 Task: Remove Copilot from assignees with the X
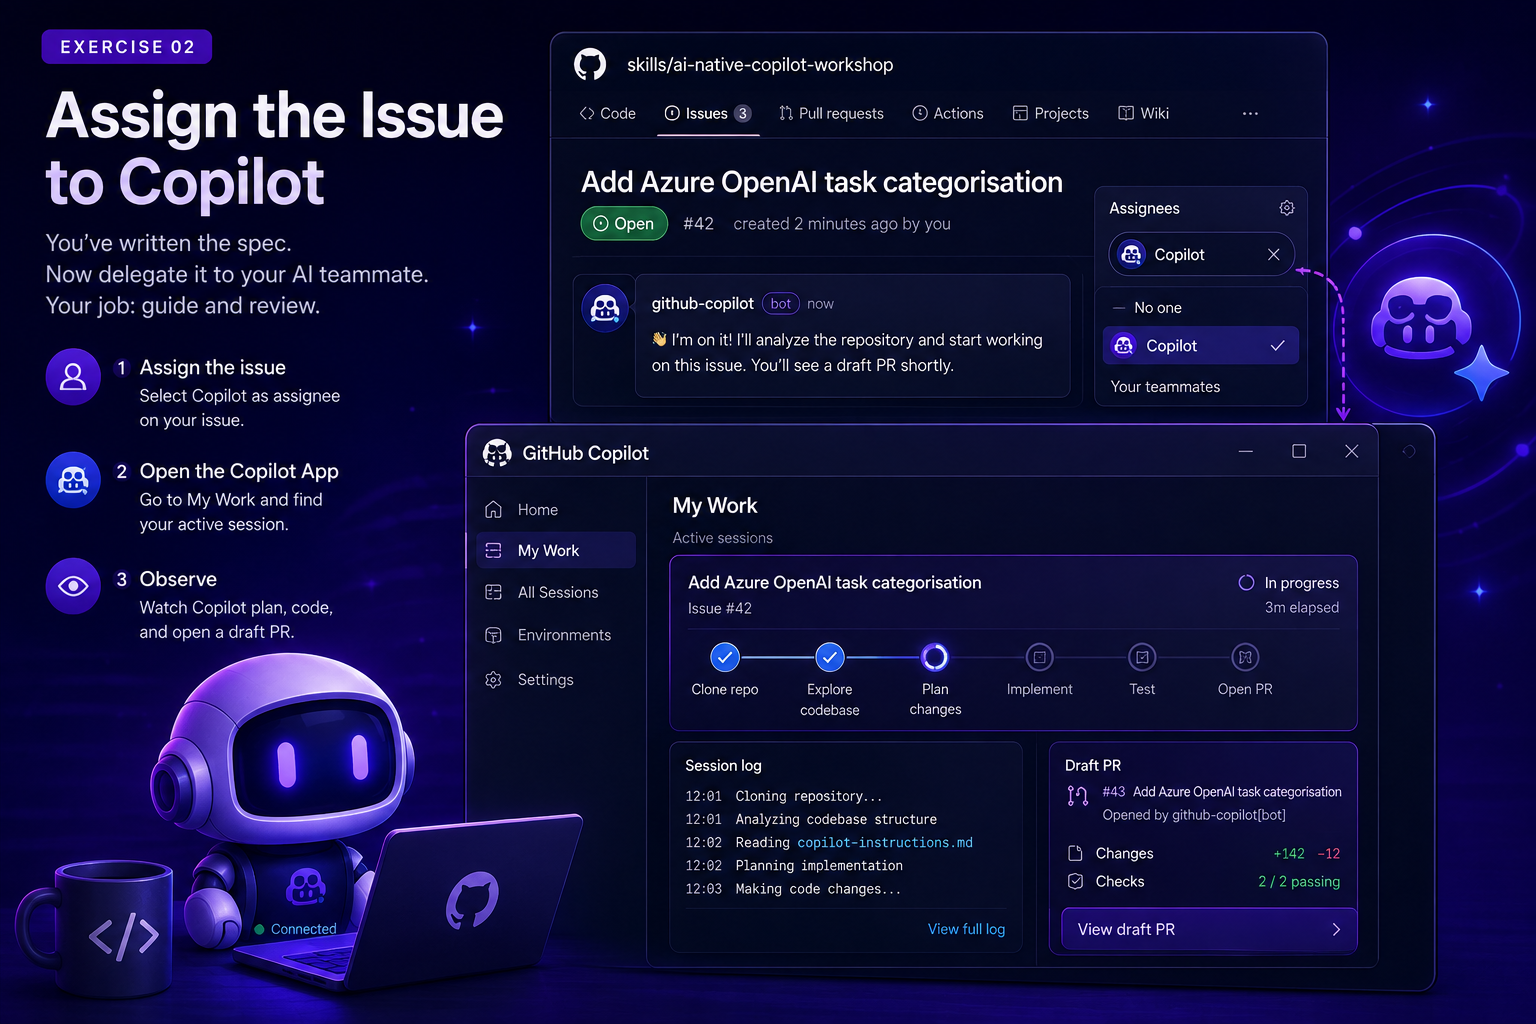(1273, 255)
